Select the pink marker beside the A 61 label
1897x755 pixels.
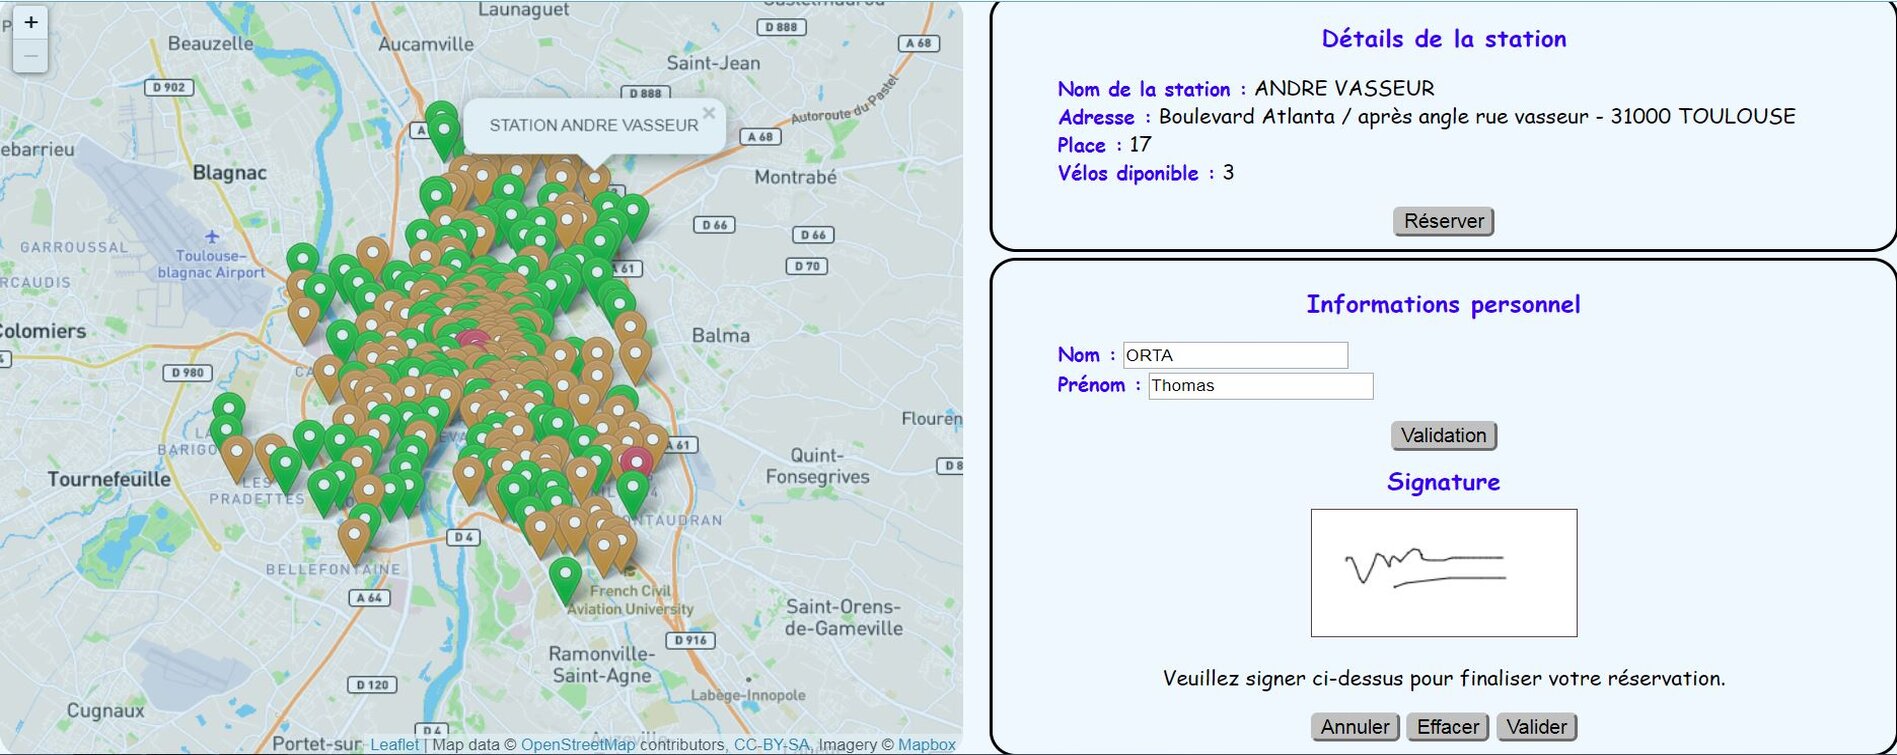[x=636, y=461]
